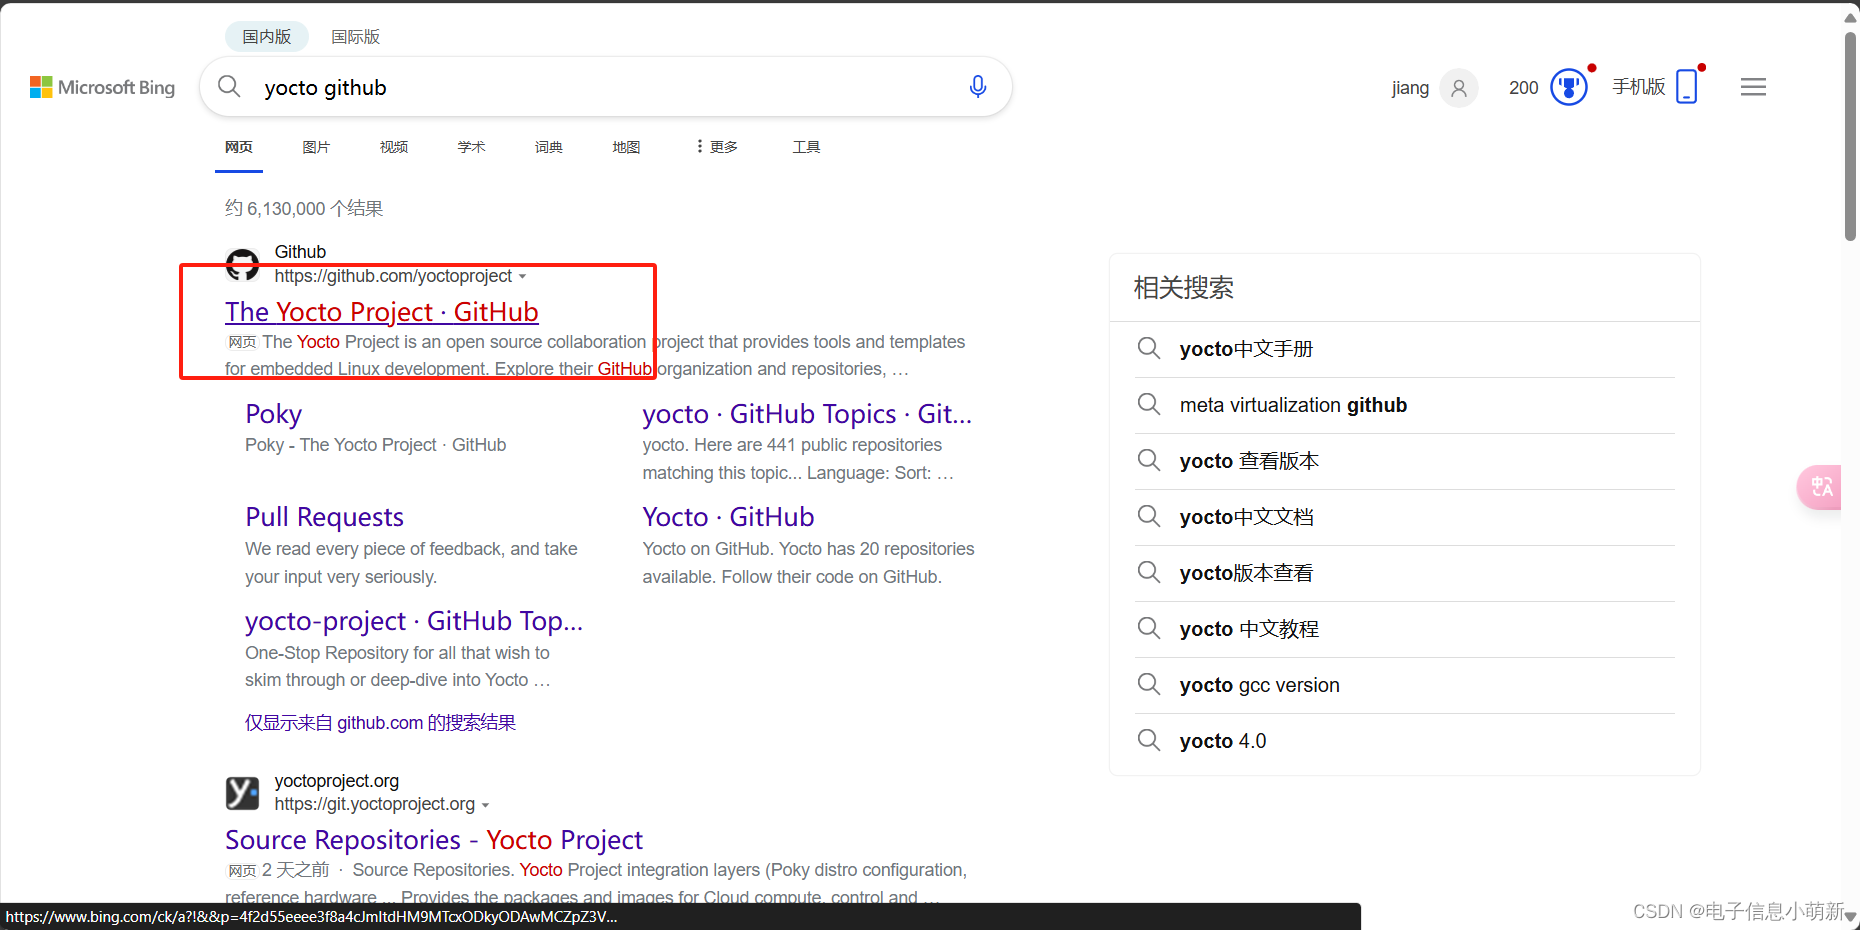Select the 网页 tab
This screenshot has width=1860, height=930.
tap(239, 147)
